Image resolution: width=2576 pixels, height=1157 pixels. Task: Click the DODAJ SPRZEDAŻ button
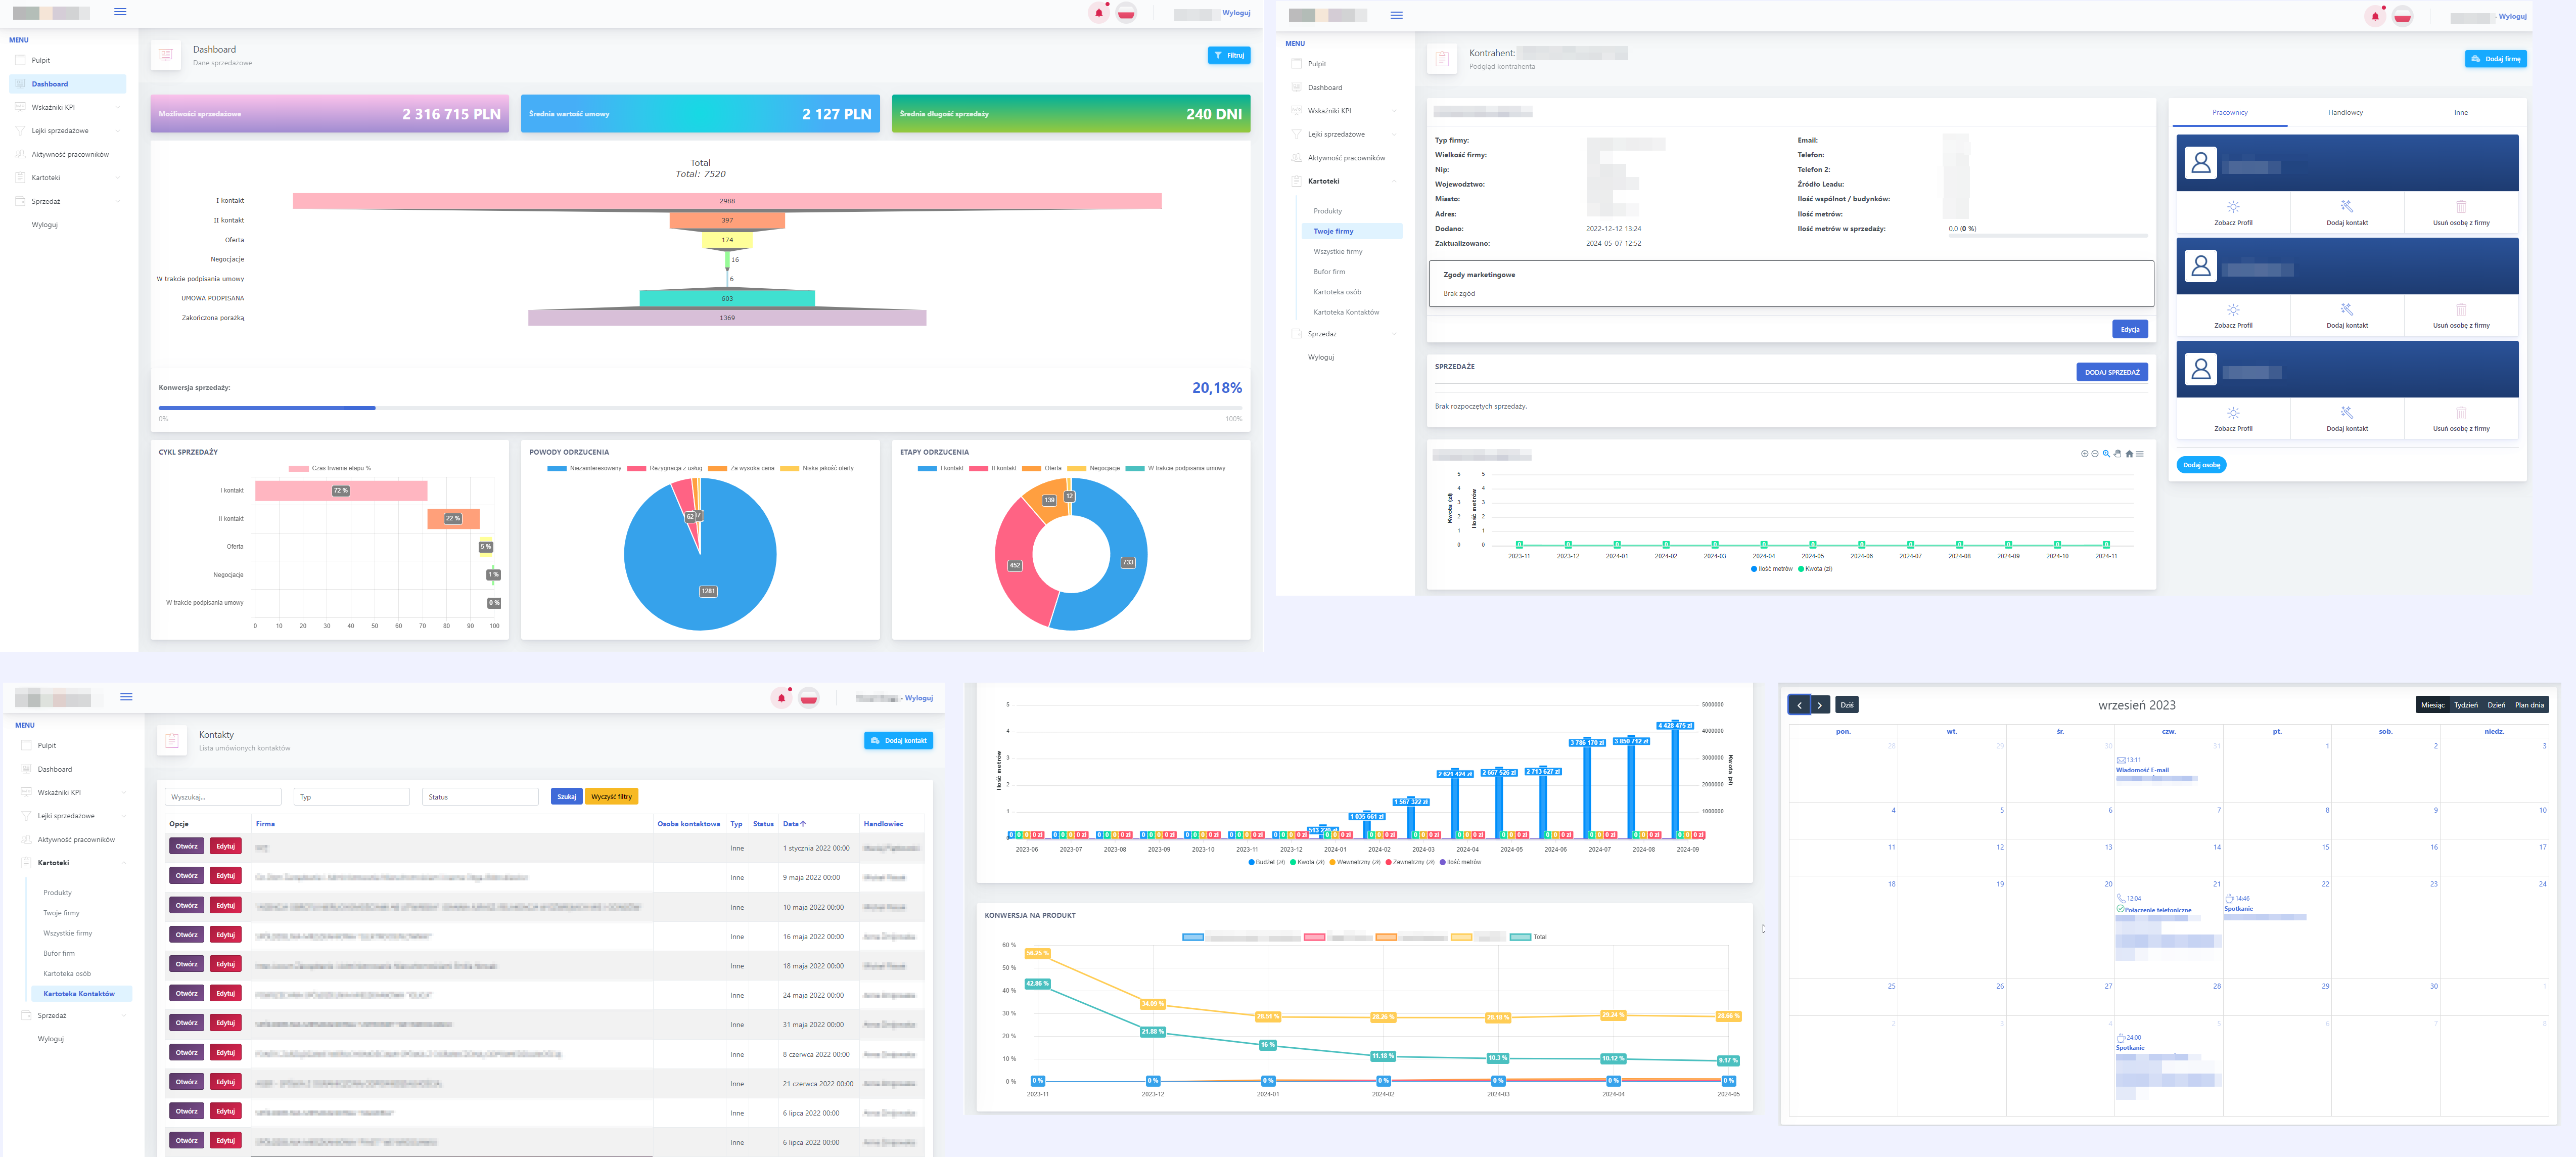2112,372
